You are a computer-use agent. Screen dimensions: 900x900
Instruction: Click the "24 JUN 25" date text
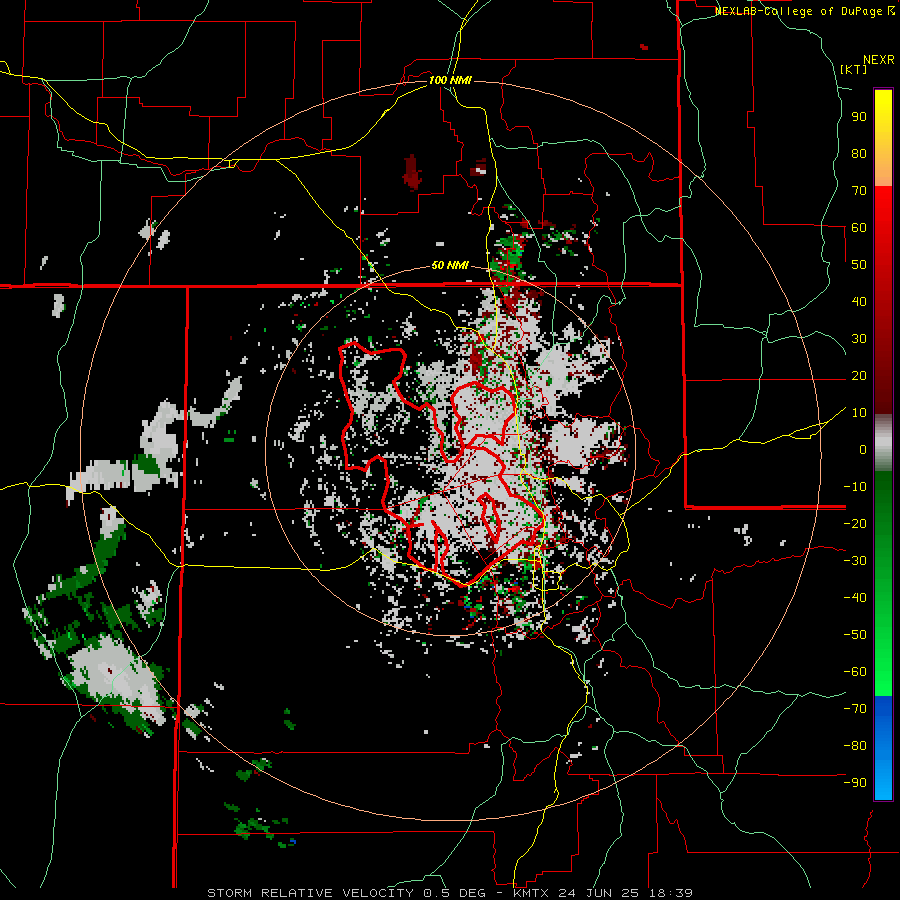599,893
